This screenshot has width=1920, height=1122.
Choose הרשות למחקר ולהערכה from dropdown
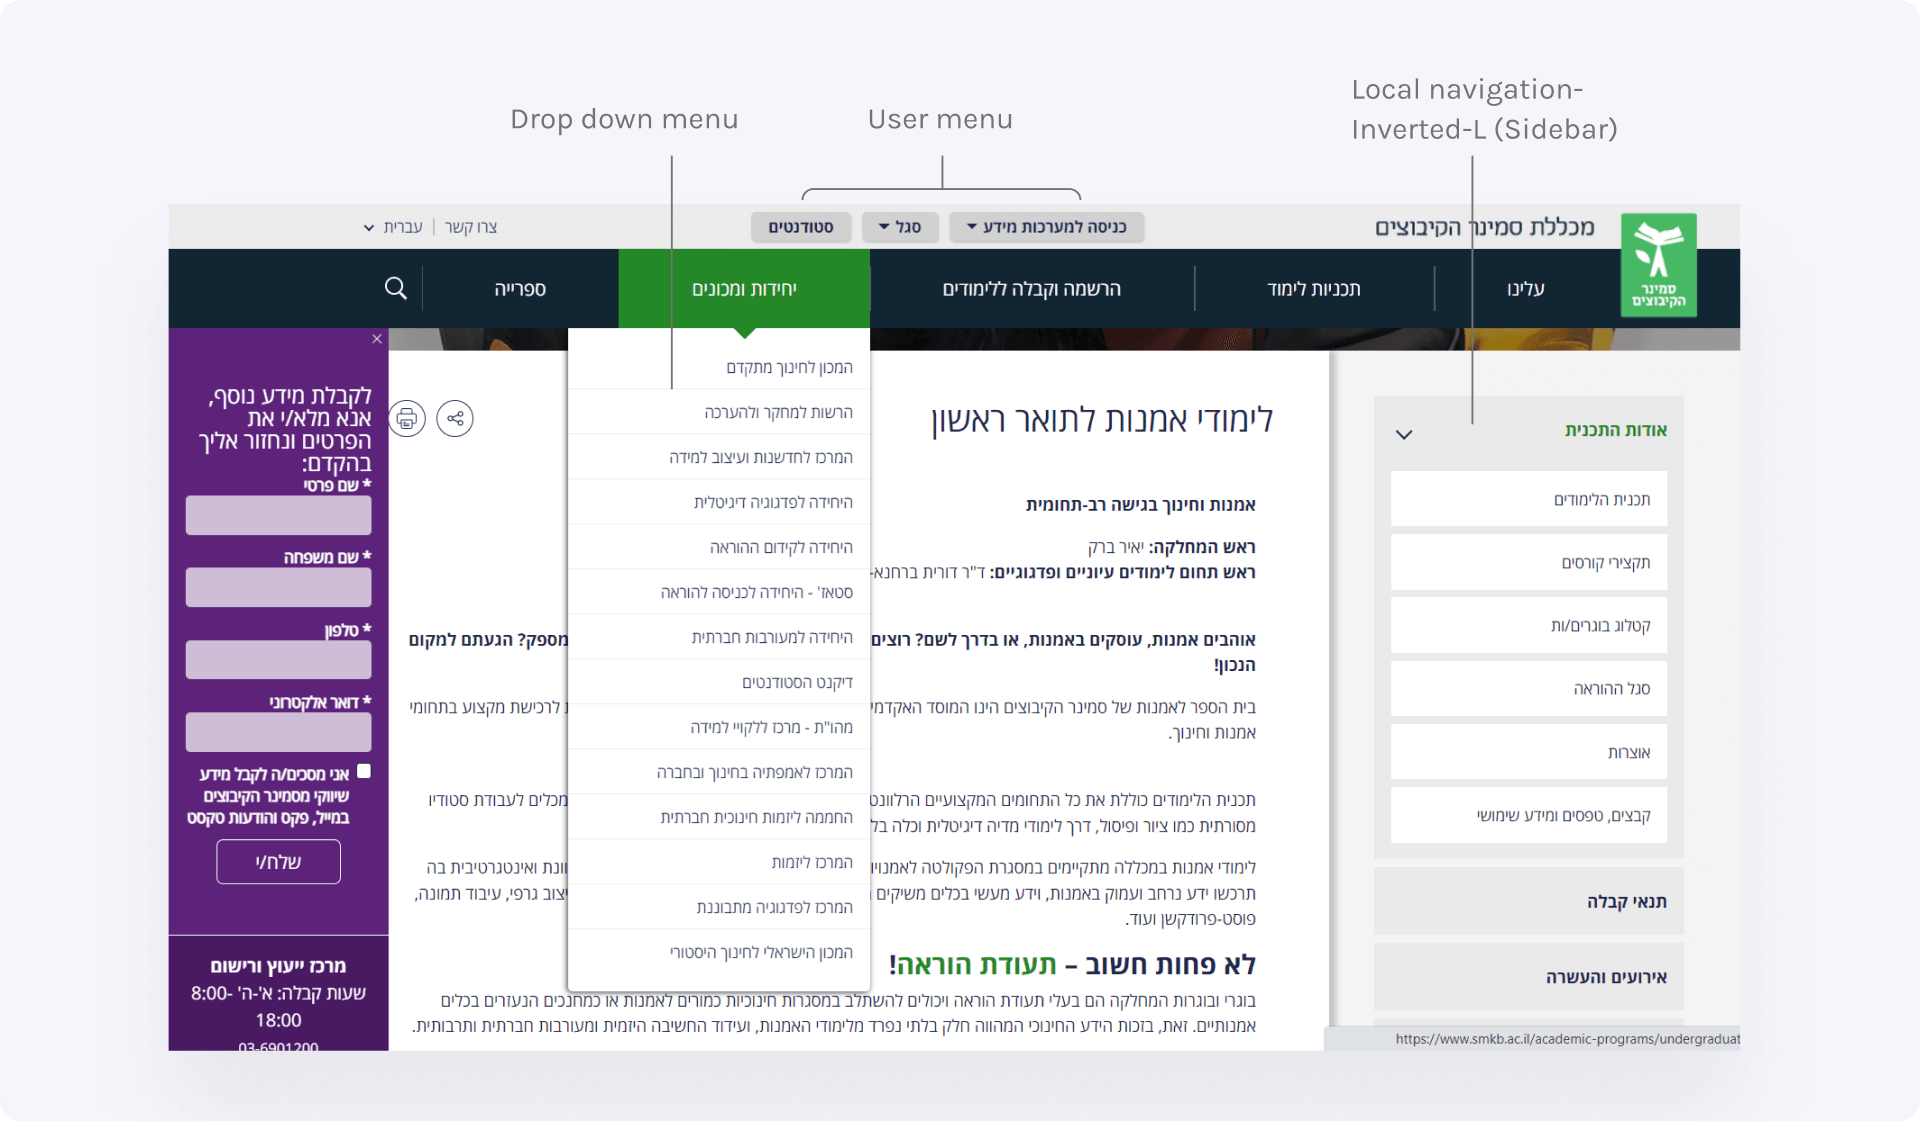click(x=719, y=412)
